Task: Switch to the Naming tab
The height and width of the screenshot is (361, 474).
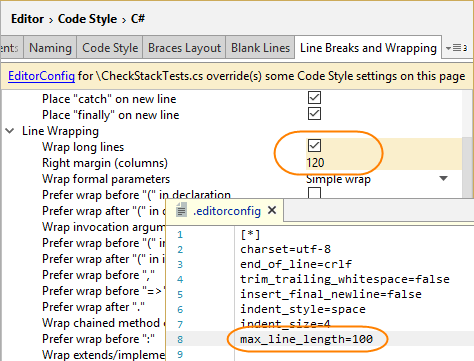Action: (x=50, y=48)
